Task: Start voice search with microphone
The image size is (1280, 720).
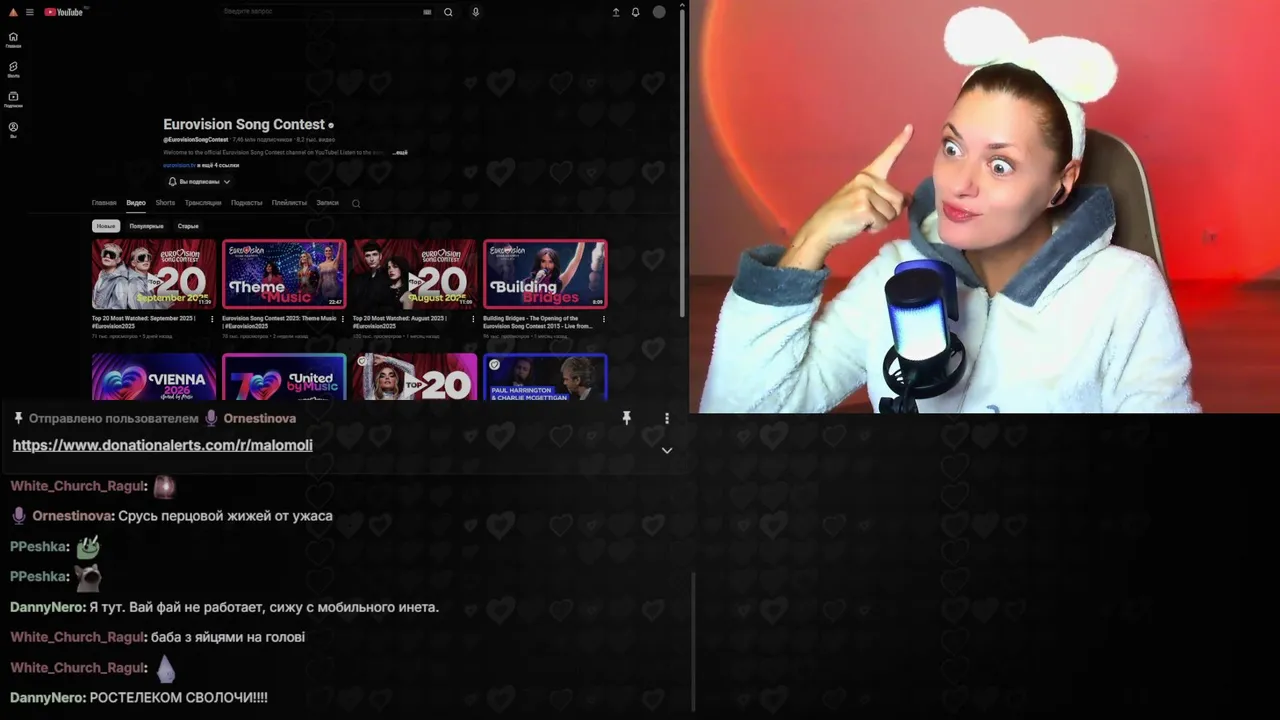Action: pyautogui.click(x=475, y=12)
